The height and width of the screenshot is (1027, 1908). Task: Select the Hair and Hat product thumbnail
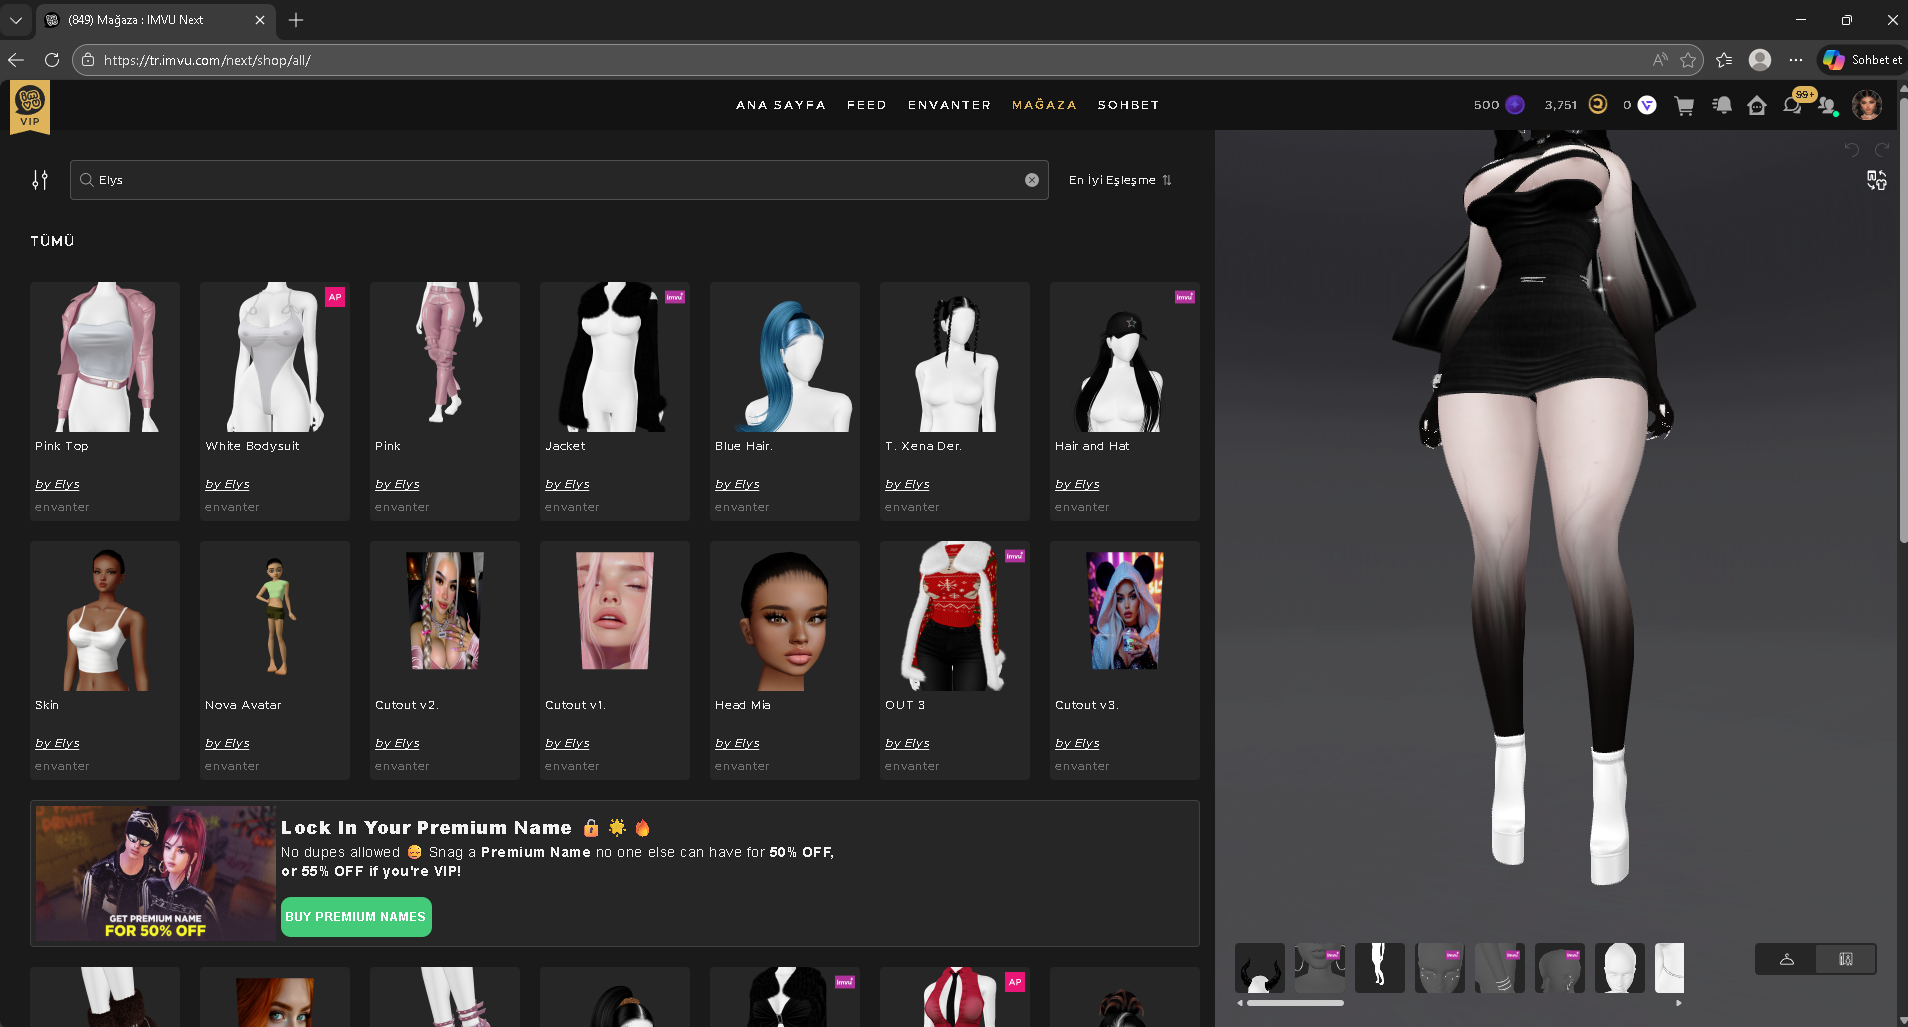pyautogui.click(x=1125, y=357)
